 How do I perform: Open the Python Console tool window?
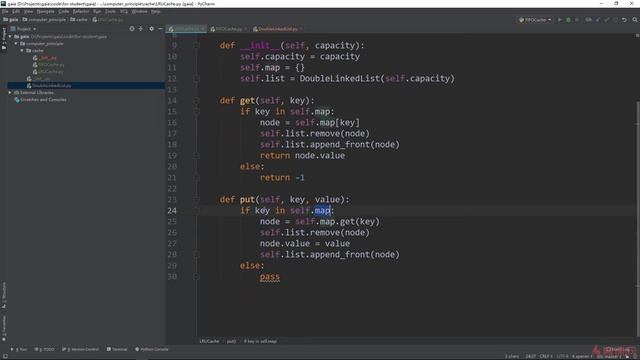[x=151, y=349]
